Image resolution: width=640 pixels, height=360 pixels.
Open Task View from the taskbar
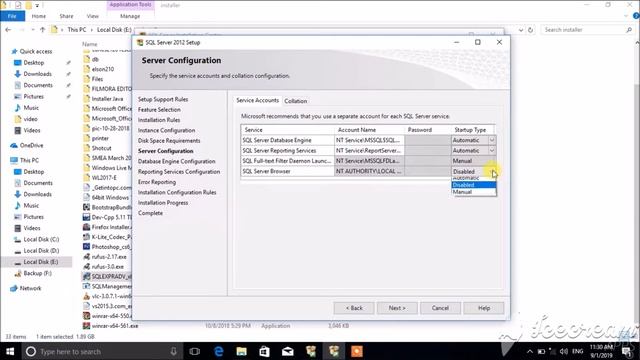coord(195,351)
